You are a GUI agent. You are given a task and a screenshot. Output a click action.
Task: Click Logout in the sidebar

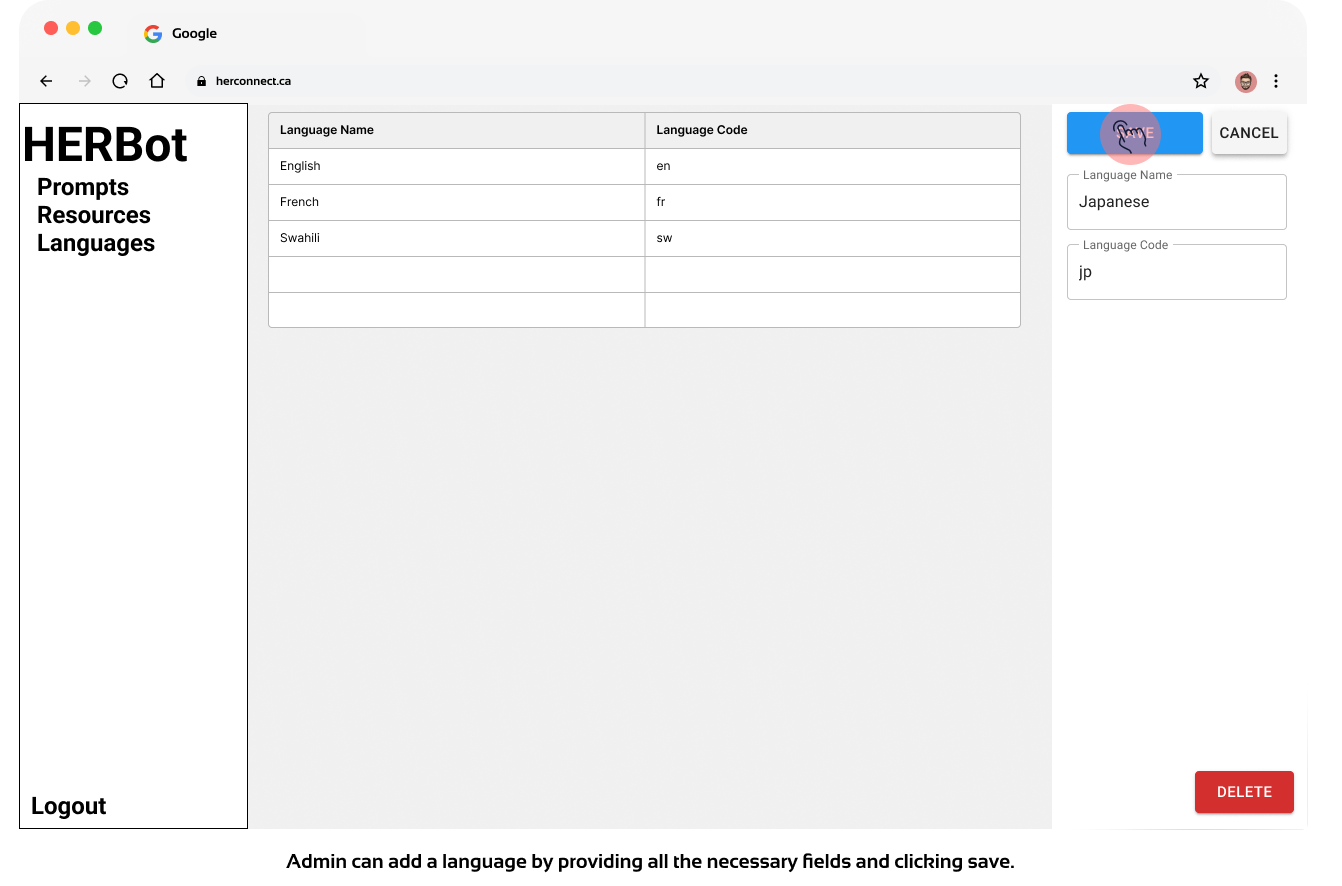68,806
